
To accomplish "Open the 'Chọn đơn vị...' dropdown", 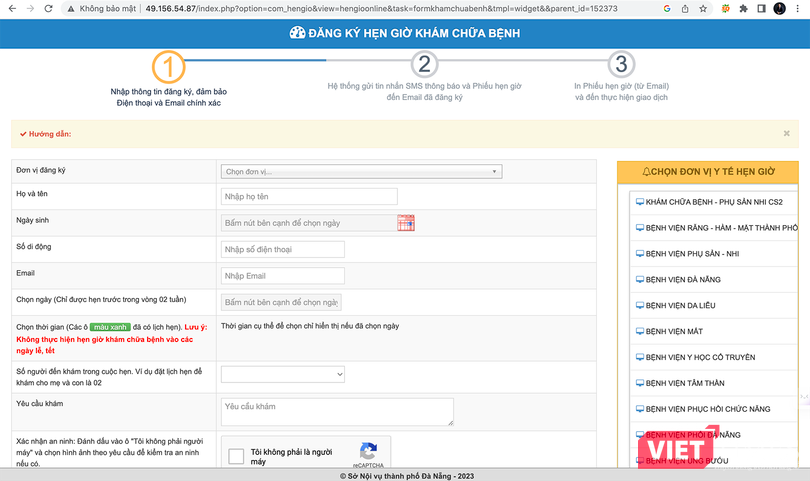I will (361, 171).
